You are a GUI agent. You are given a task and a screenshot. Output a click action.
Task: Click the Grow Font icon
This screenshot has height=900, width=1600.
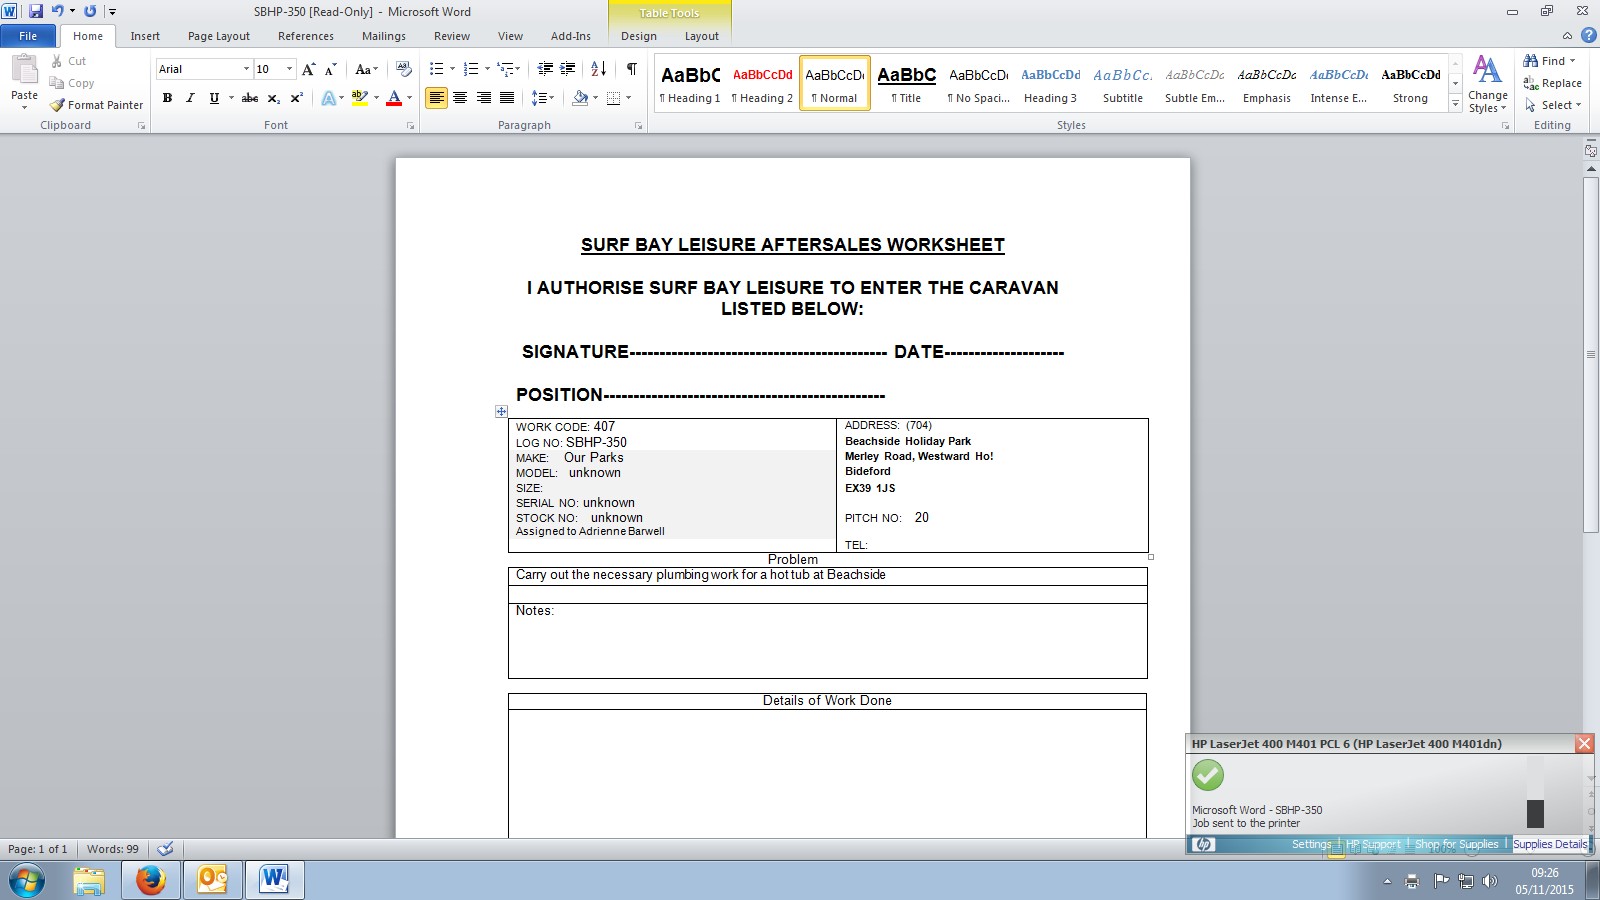coord(308,69)
